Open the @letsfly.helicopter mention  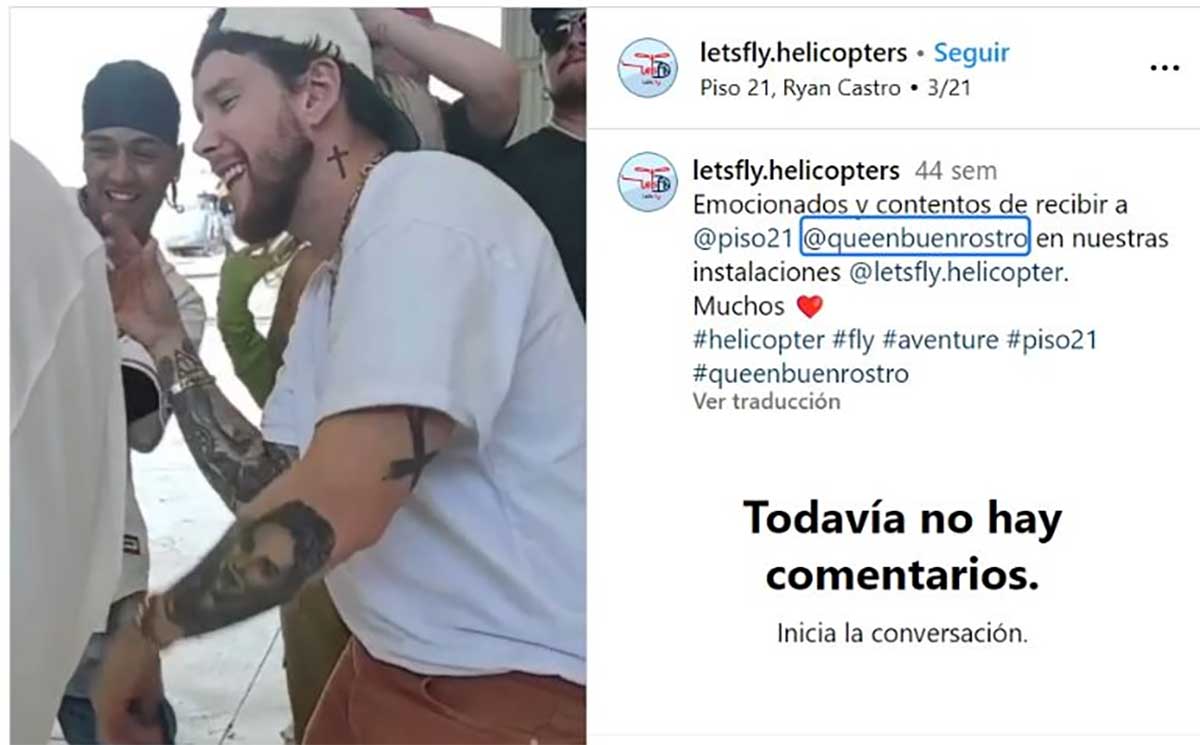point(957,272)
